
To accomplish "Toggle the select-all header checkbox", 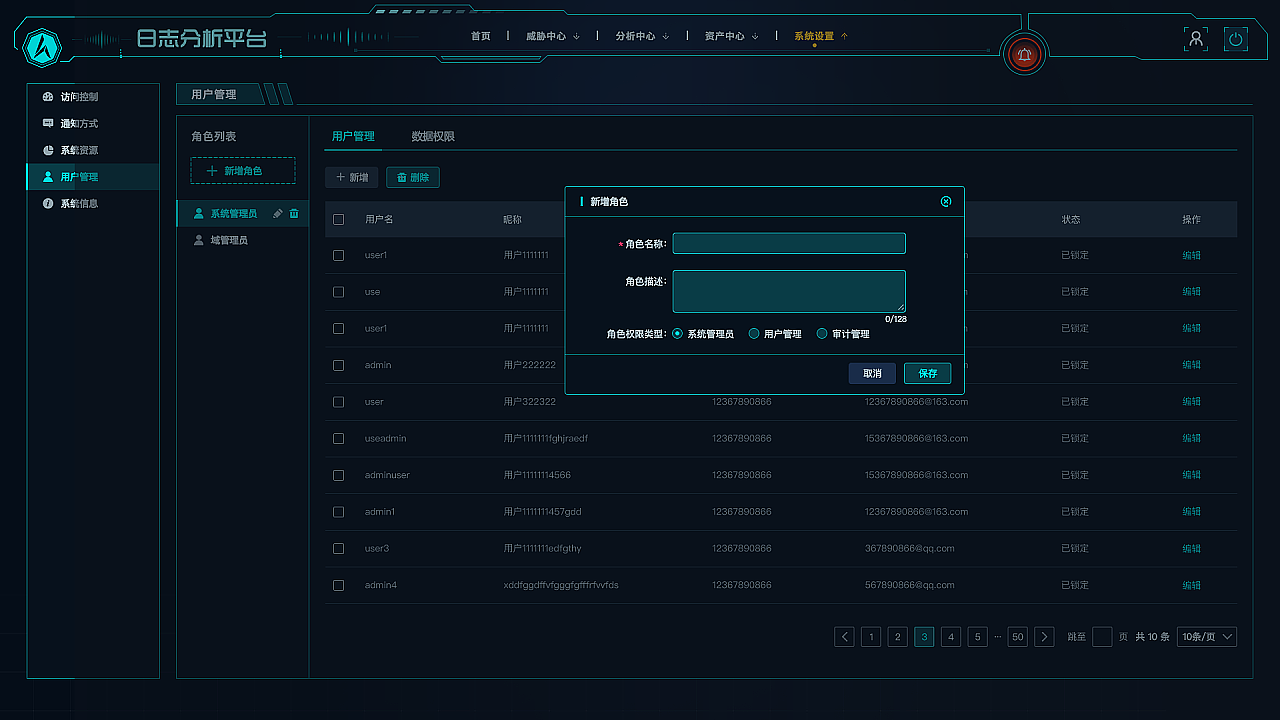I will (x=338, y=219).
